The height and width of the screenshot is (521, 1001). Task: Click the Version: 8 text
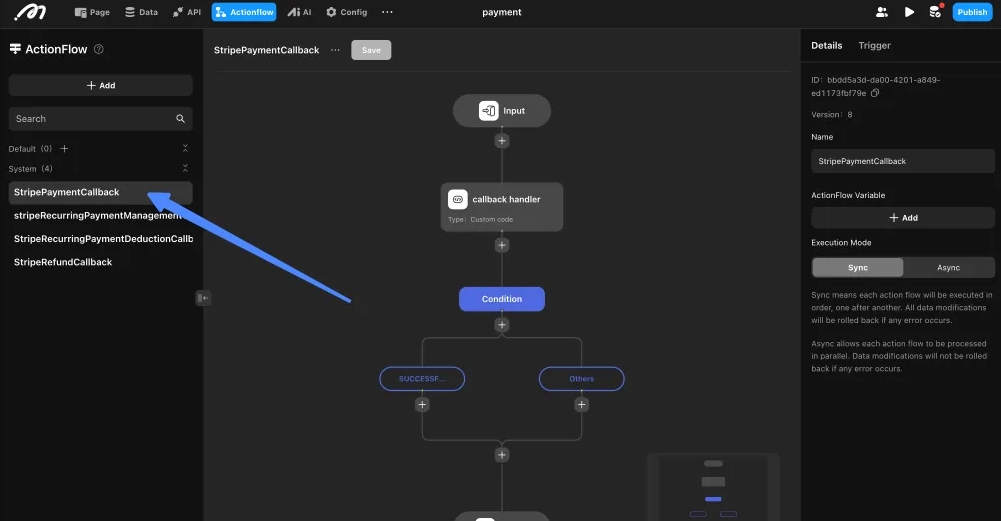832,115
